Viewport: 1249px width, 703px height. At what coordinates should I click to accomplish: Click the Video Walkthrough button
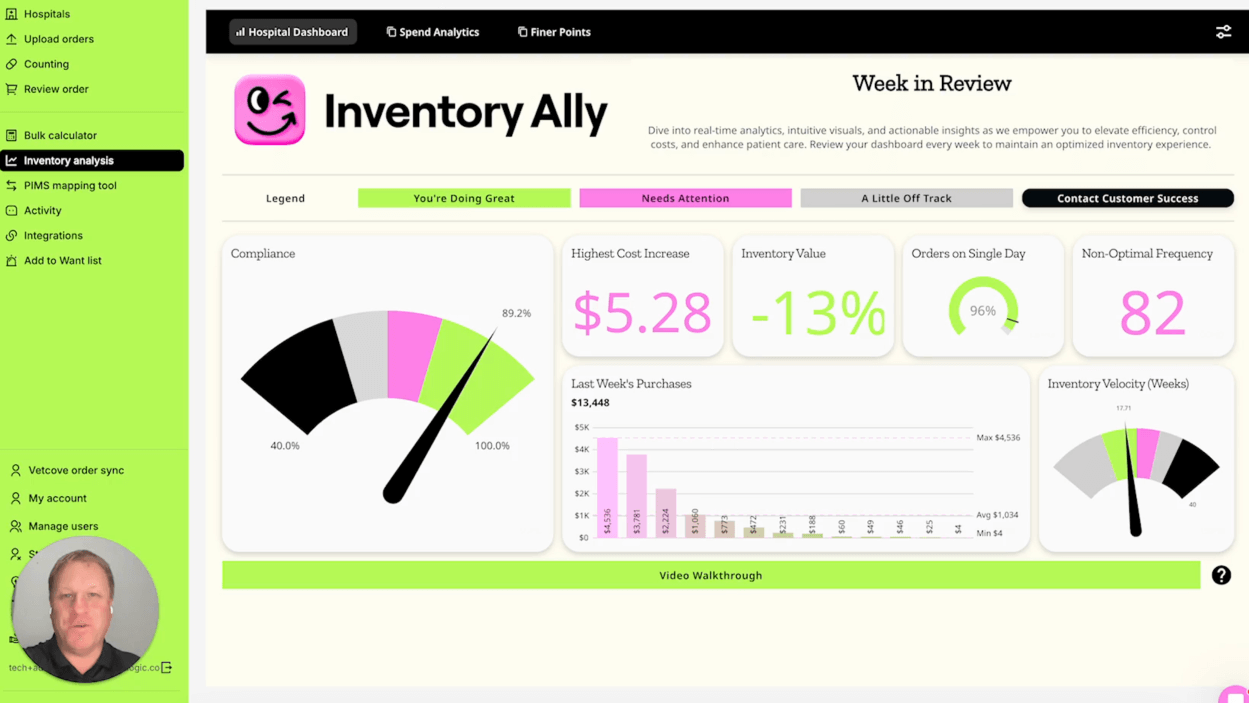click(711, 575)
